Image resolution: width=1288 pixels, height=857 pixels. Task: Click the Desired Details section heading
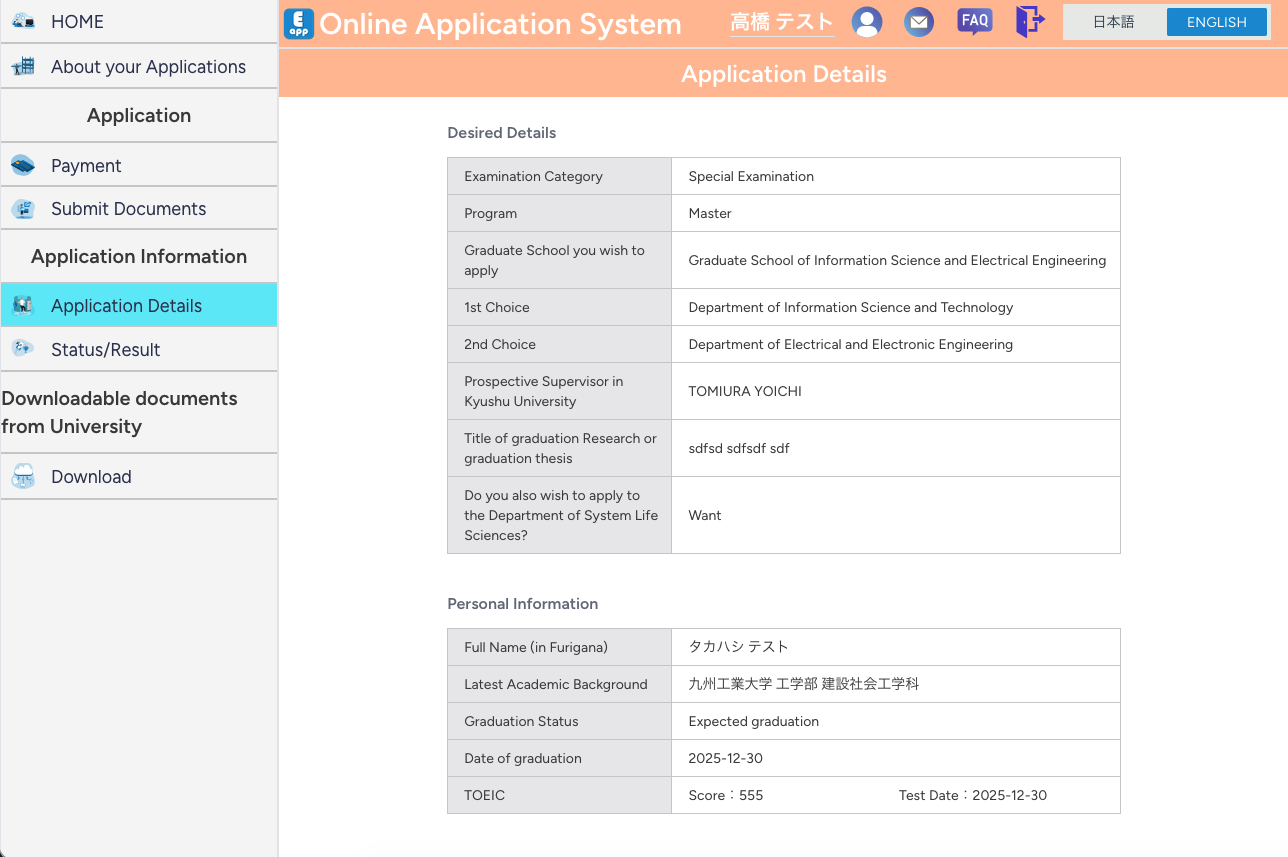[x=502, y=133]
